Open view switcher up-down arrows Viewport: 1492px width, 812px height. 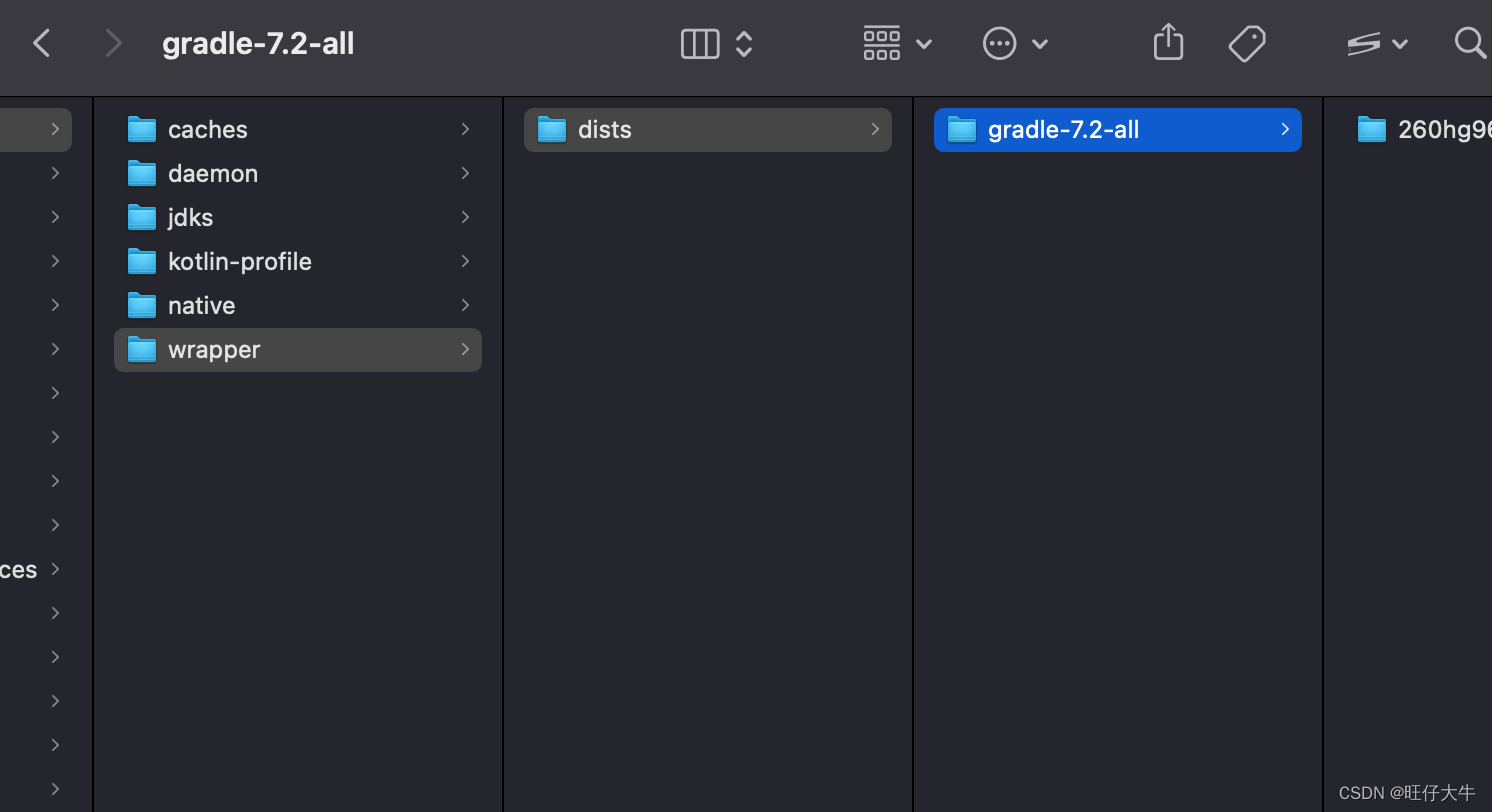pos(744,43)
